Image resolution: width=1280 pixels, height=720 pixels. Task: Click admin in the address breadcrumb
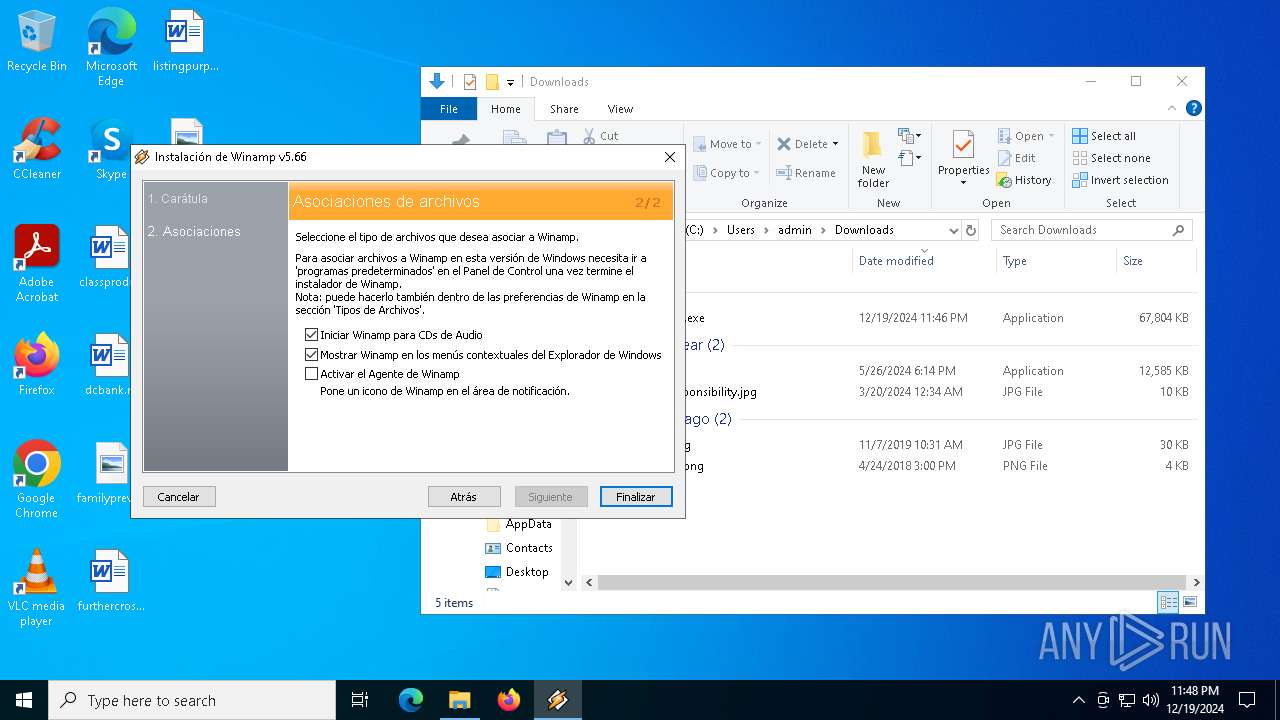[795, 230]
